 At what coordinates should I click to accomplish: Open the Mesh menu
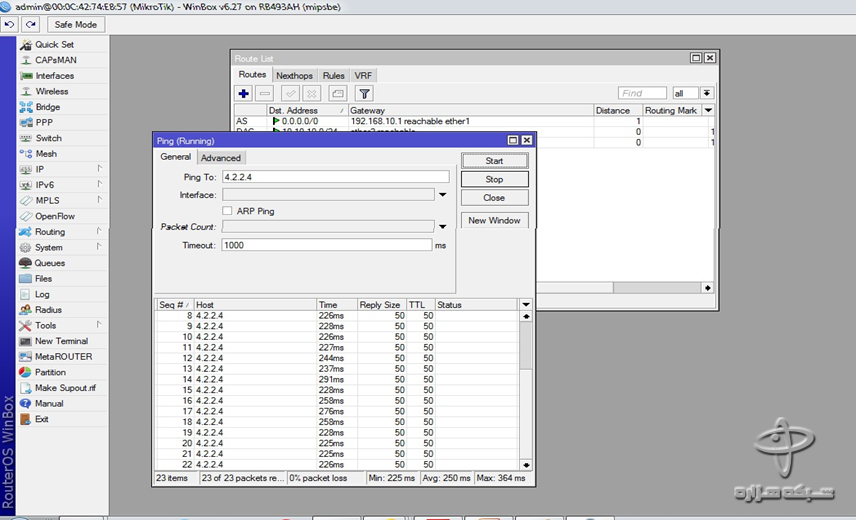point(46,154)
